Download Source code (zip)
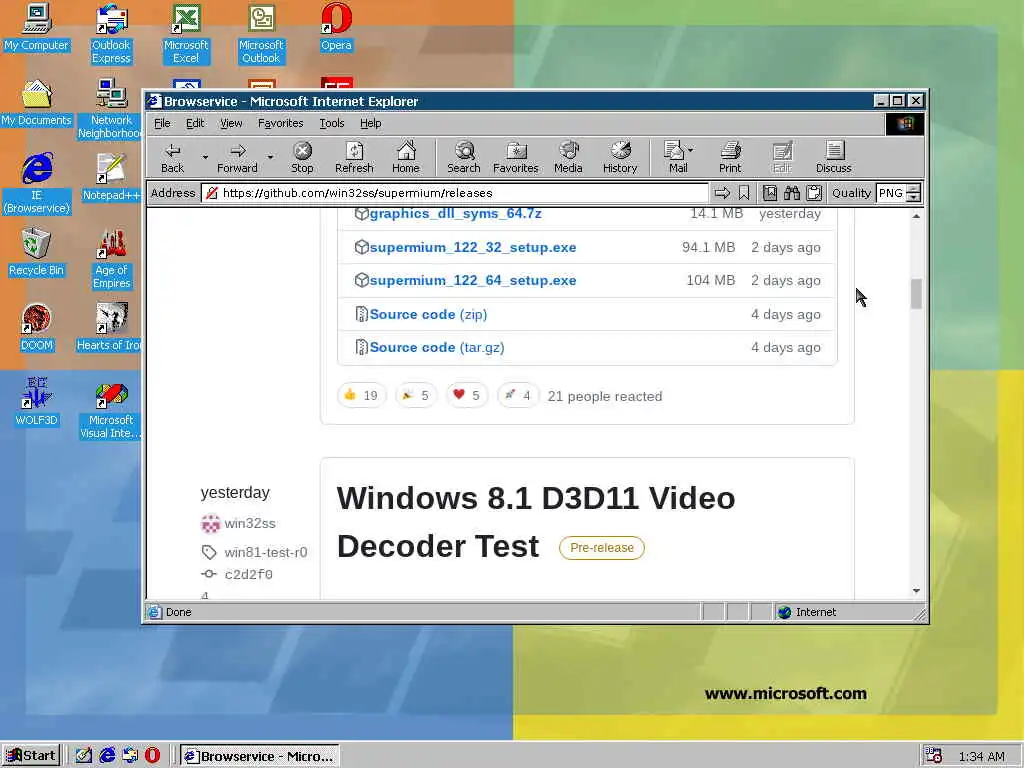Screen dimensions: 1024x768 pyautogui.click(x=428, y=314)
